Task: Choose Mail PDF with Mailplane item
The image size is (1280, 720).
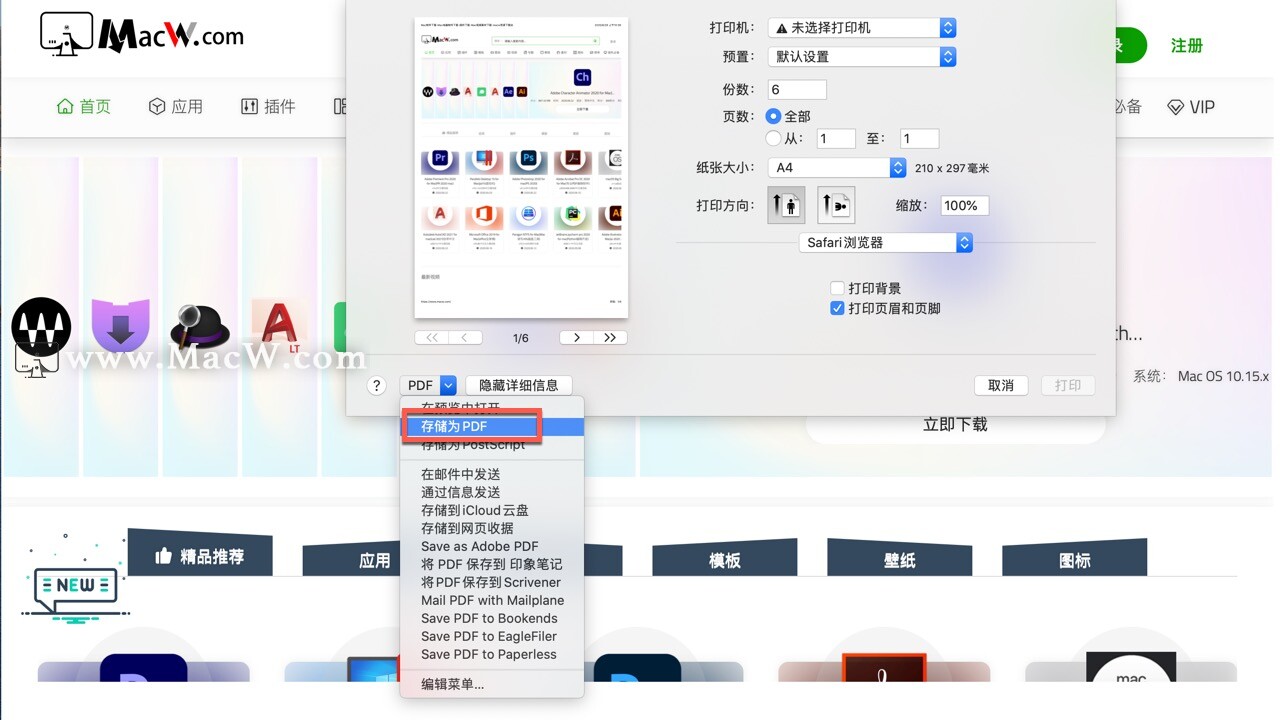Action: (492, 600)
